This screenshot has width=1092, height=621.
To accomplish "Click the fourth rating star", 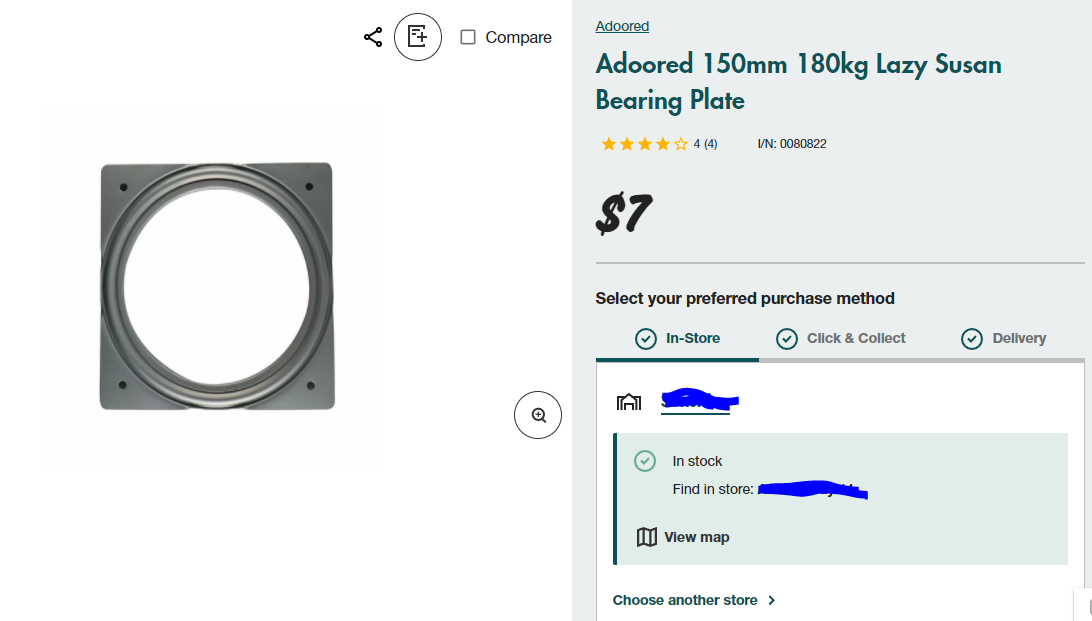I will point(662,144).
